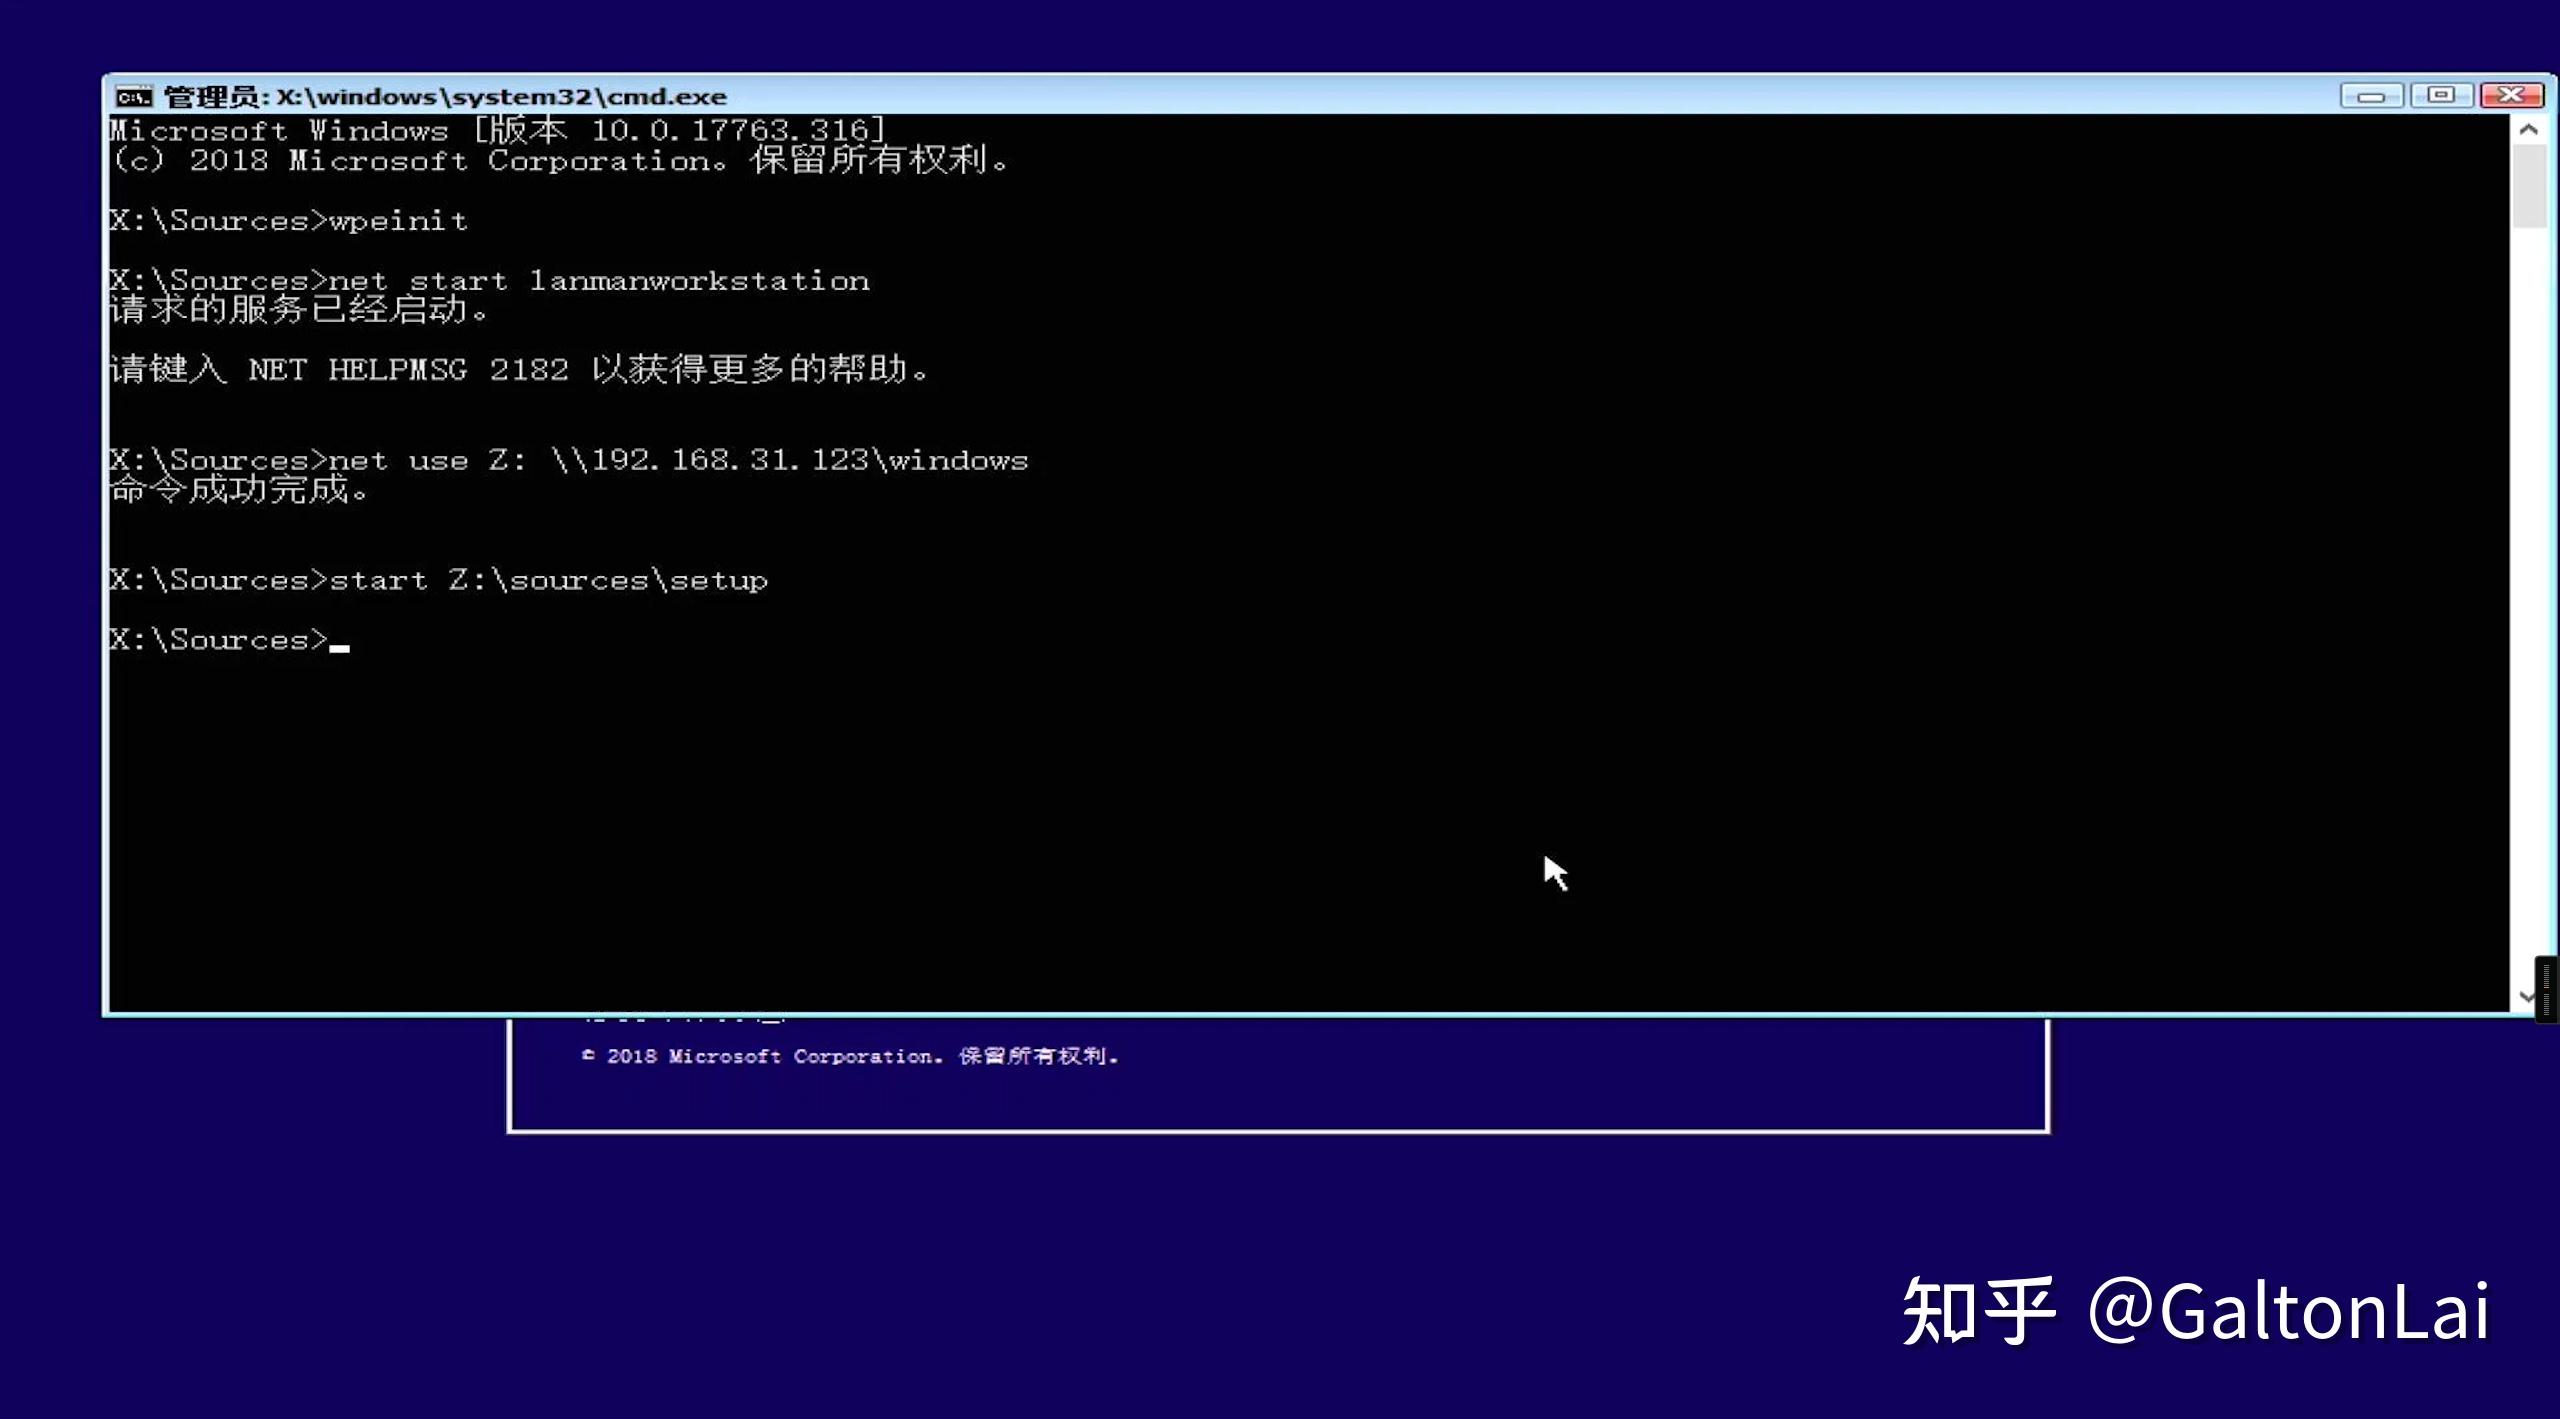Click the vertical scrollbar thumb
The image size is (2560, 1419).
tap(2529, 187)
